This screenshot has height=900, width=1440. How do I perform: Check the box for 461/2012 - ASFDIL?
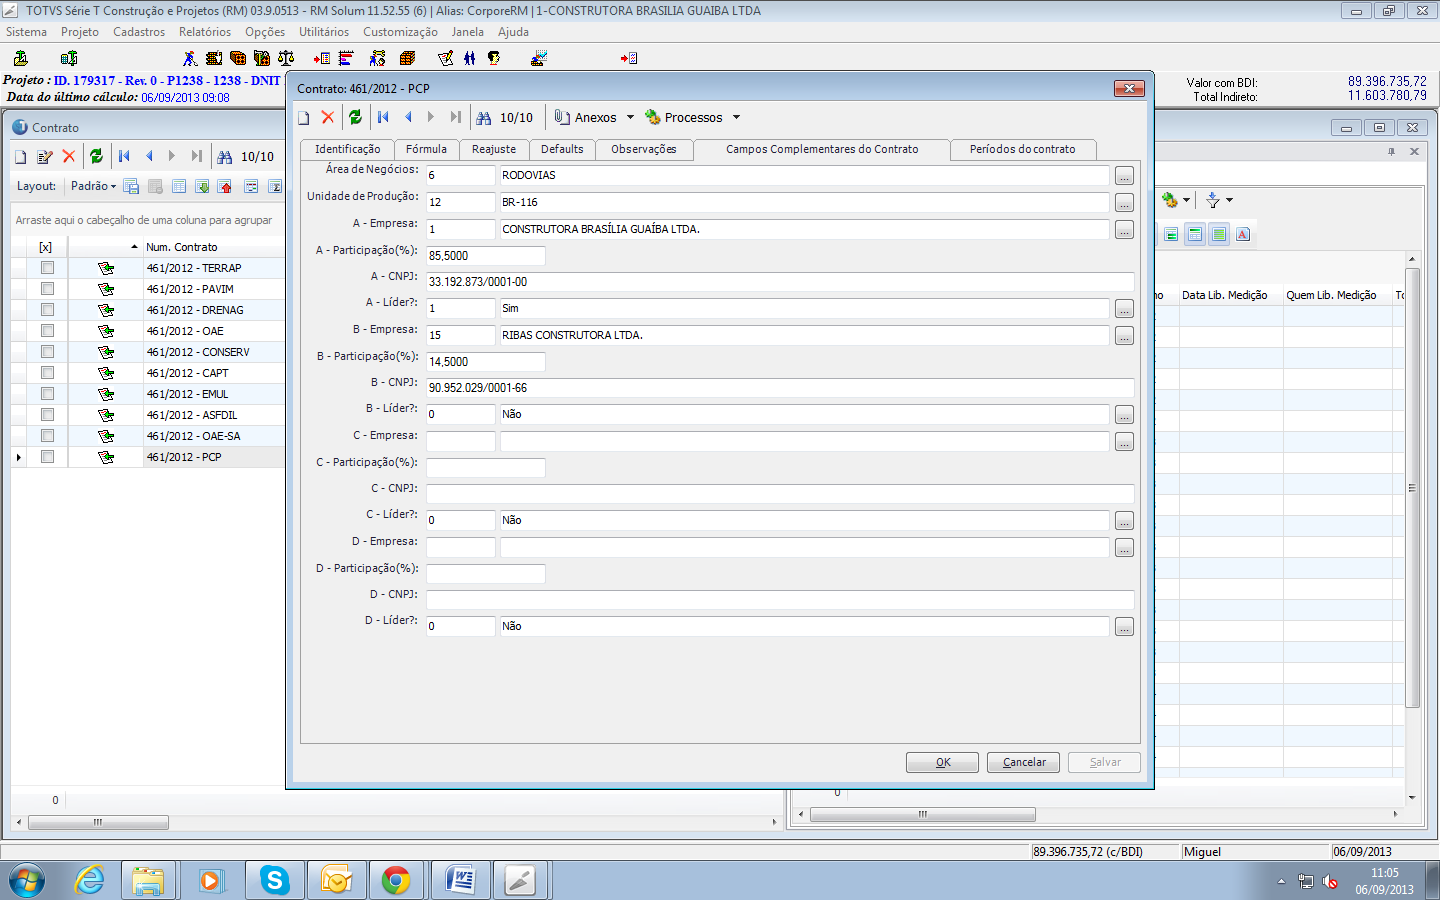point(47,415)
